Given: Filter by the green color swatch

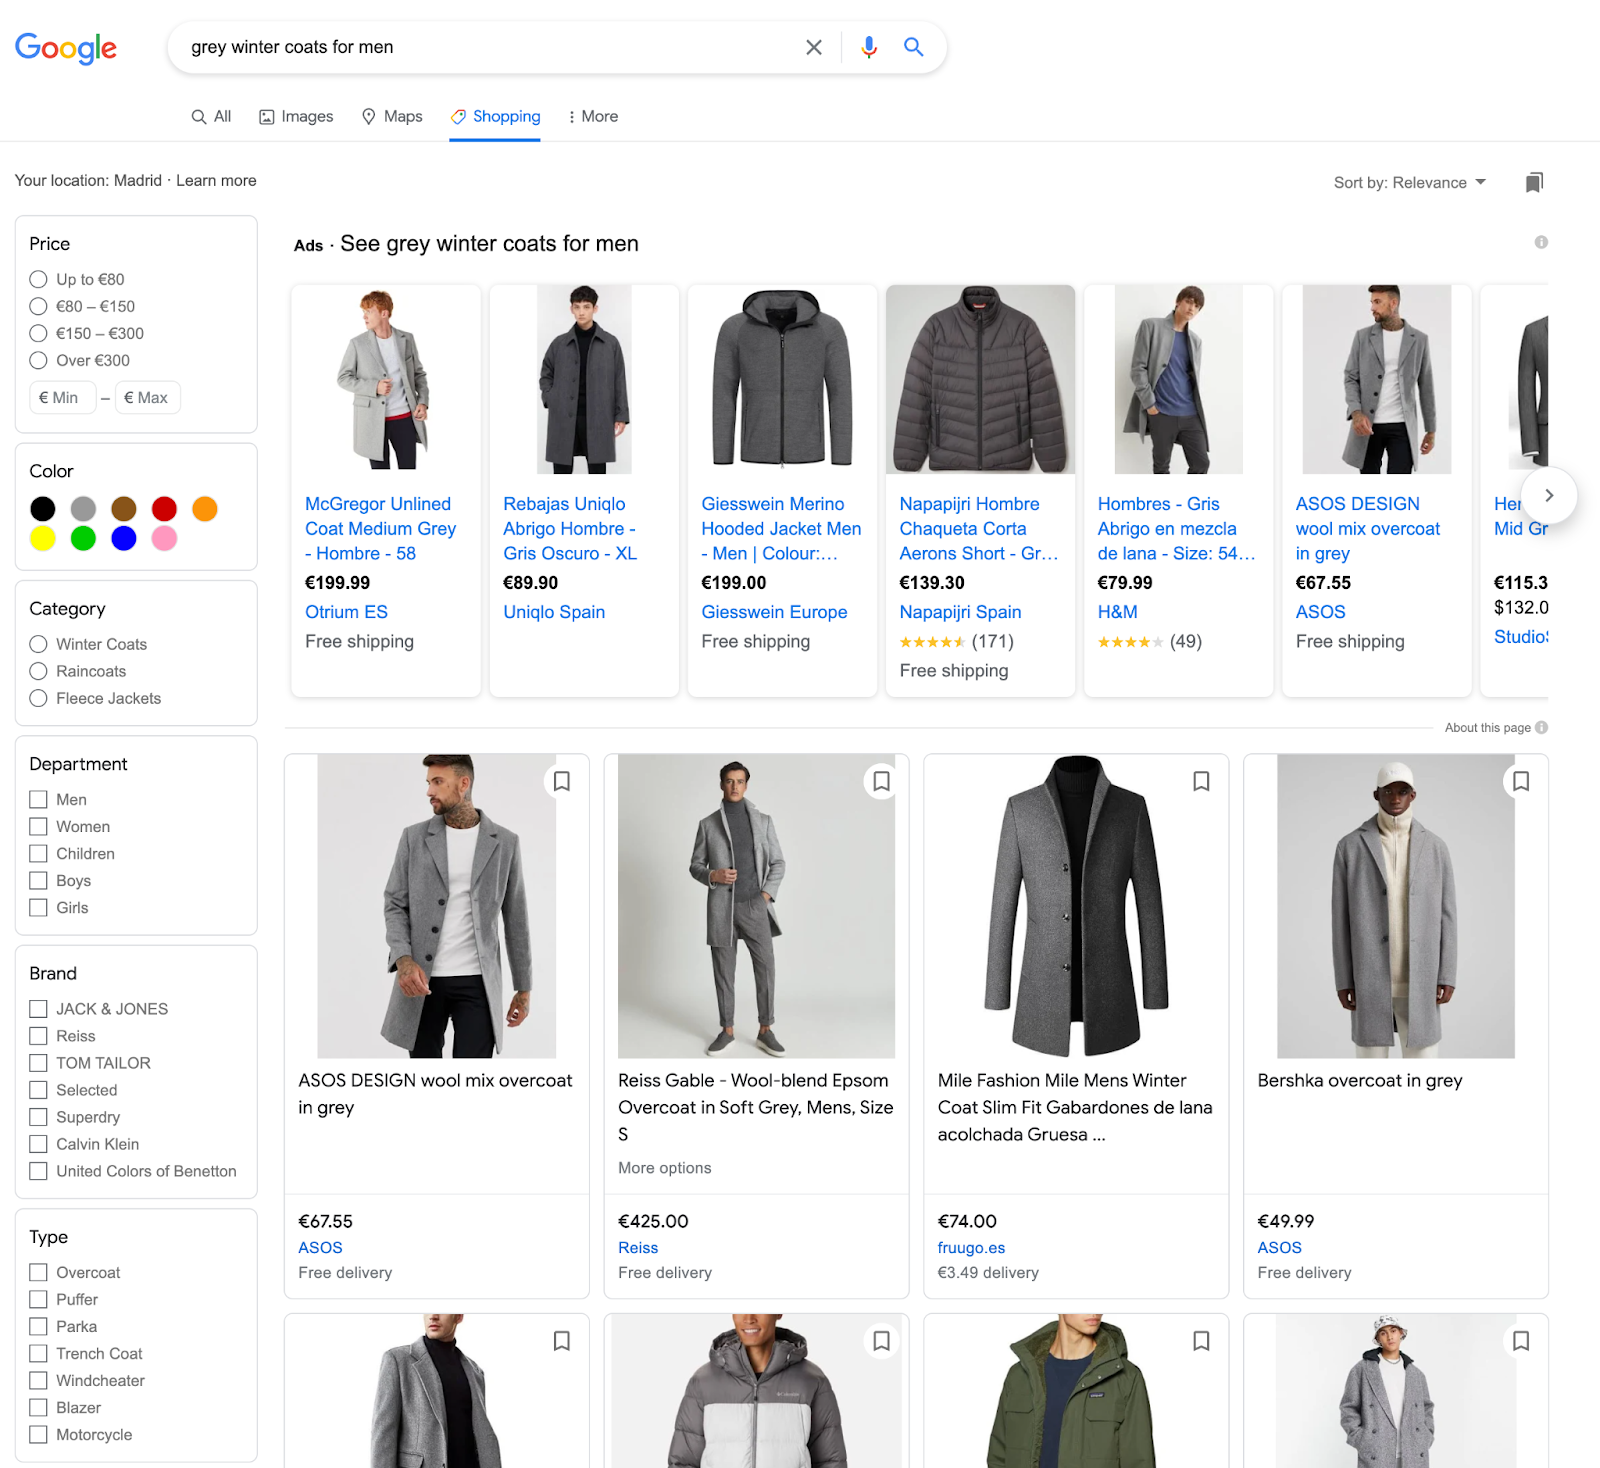Looking at the screenshot, I should click(x=83, y=539).
